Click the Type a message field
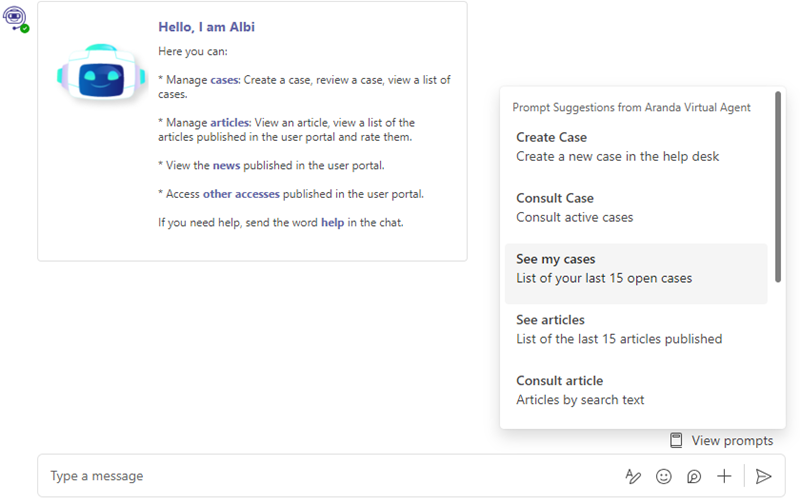Image resolution: width=800 pixels, height=504 pixels. [x=332, y=476]
